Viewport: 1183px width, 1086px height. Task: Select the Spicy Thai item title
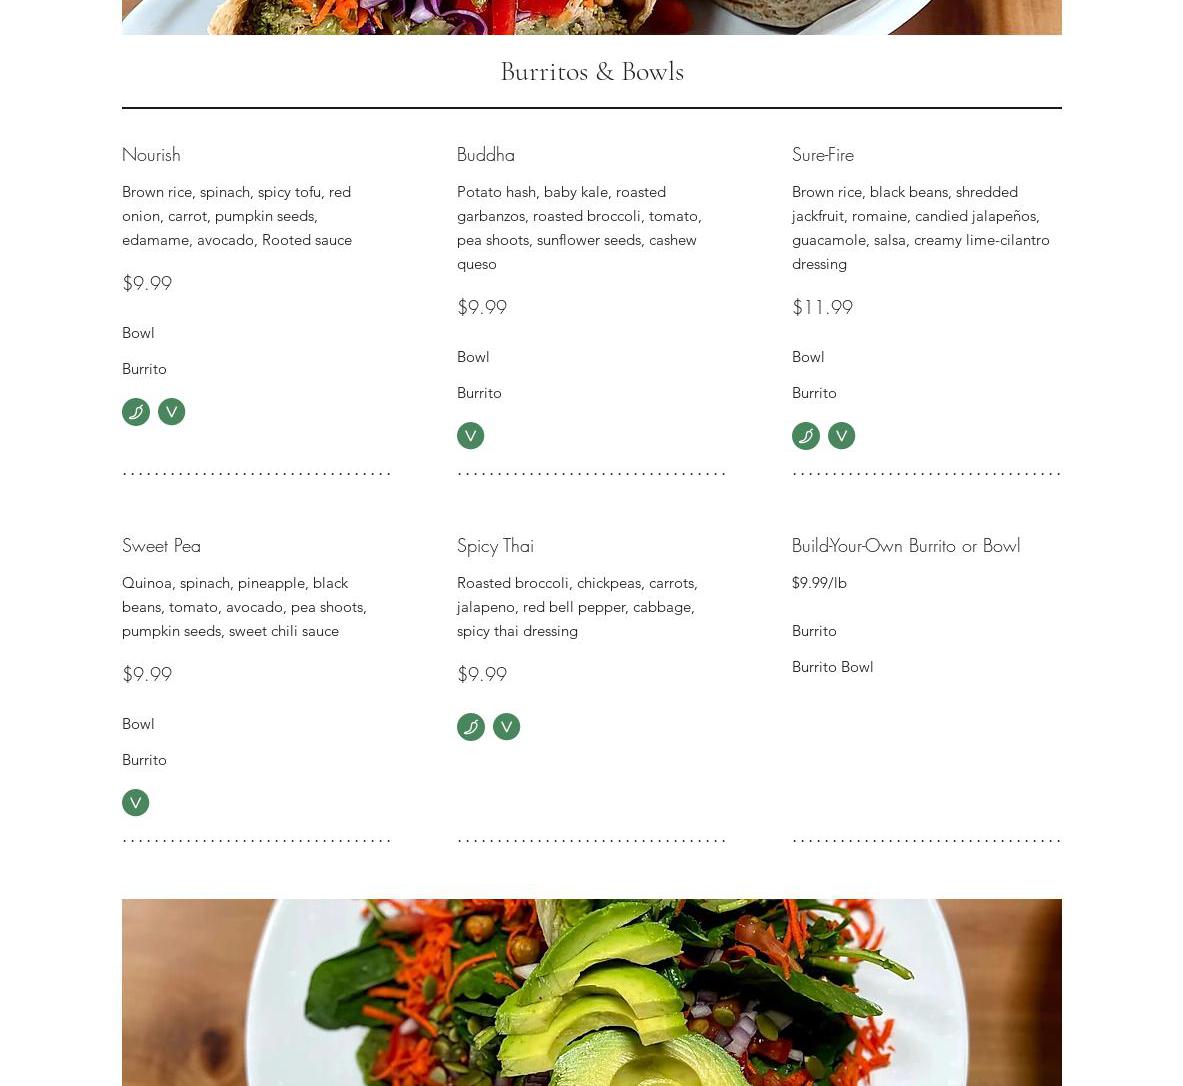(496, 546)
